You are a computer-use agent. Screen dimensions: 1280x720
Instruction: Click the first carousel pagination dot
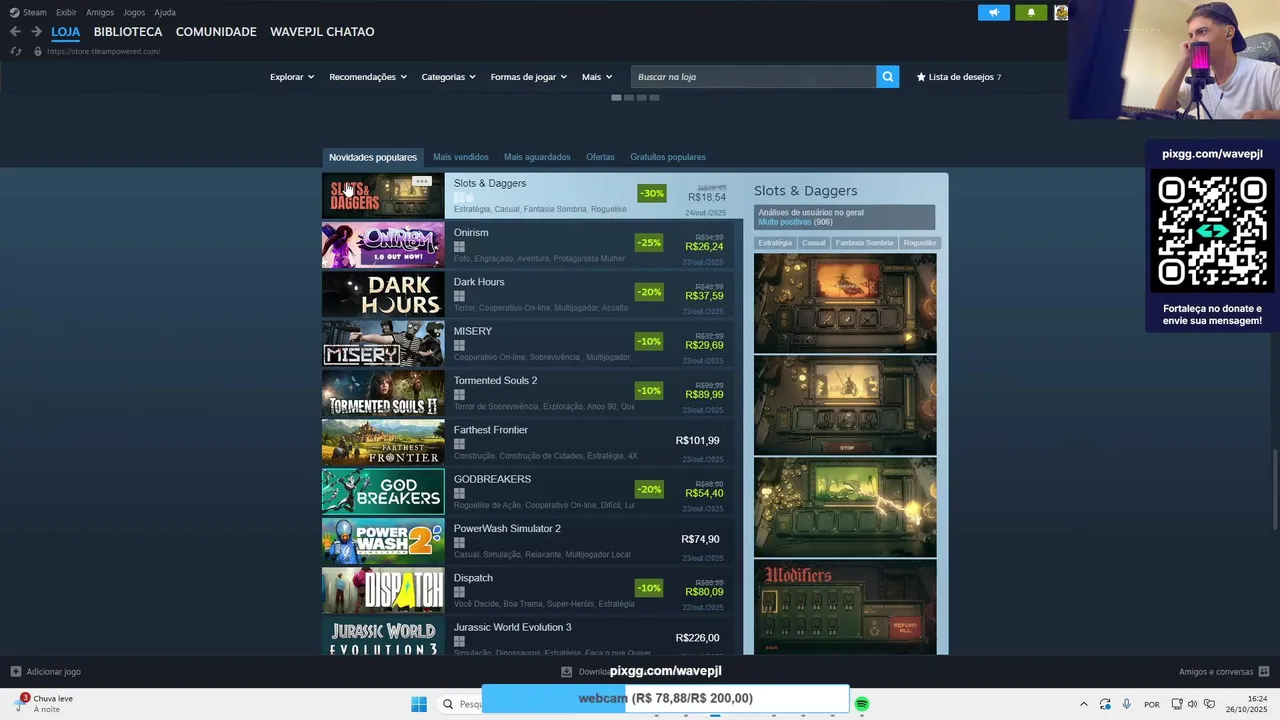pyautogui.click(x=616, y=97)
